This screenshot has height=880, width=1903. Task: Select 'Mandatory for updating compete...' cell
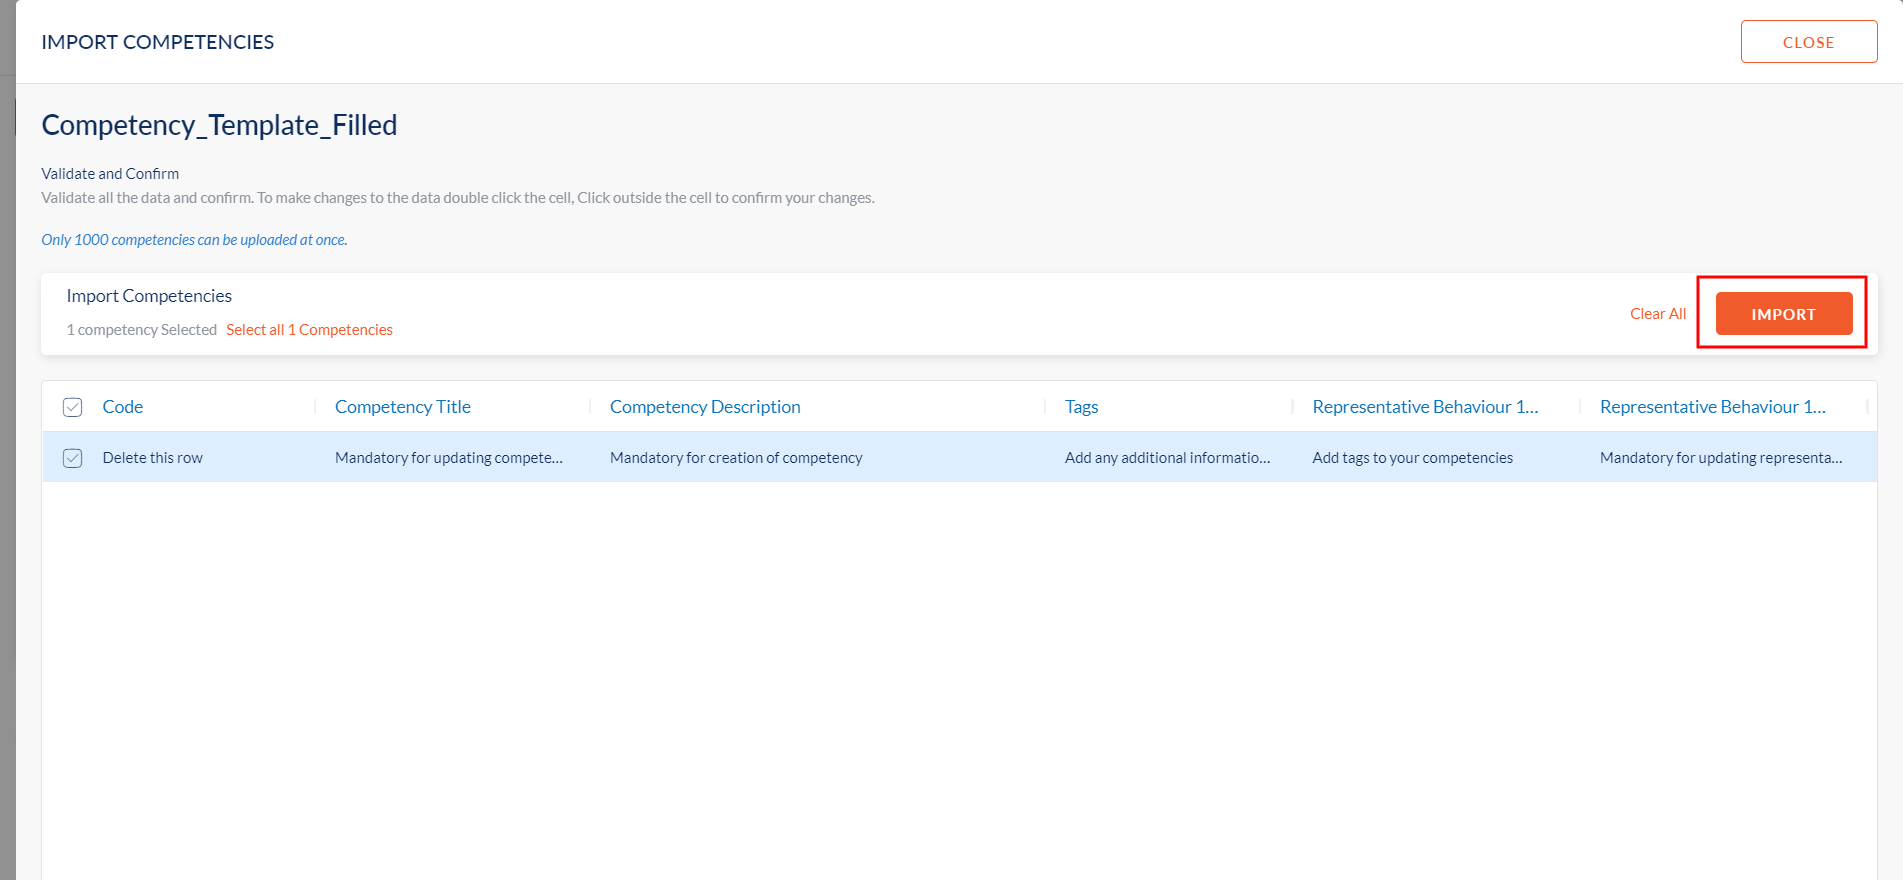pyautogui.click(x=449, y=458)
